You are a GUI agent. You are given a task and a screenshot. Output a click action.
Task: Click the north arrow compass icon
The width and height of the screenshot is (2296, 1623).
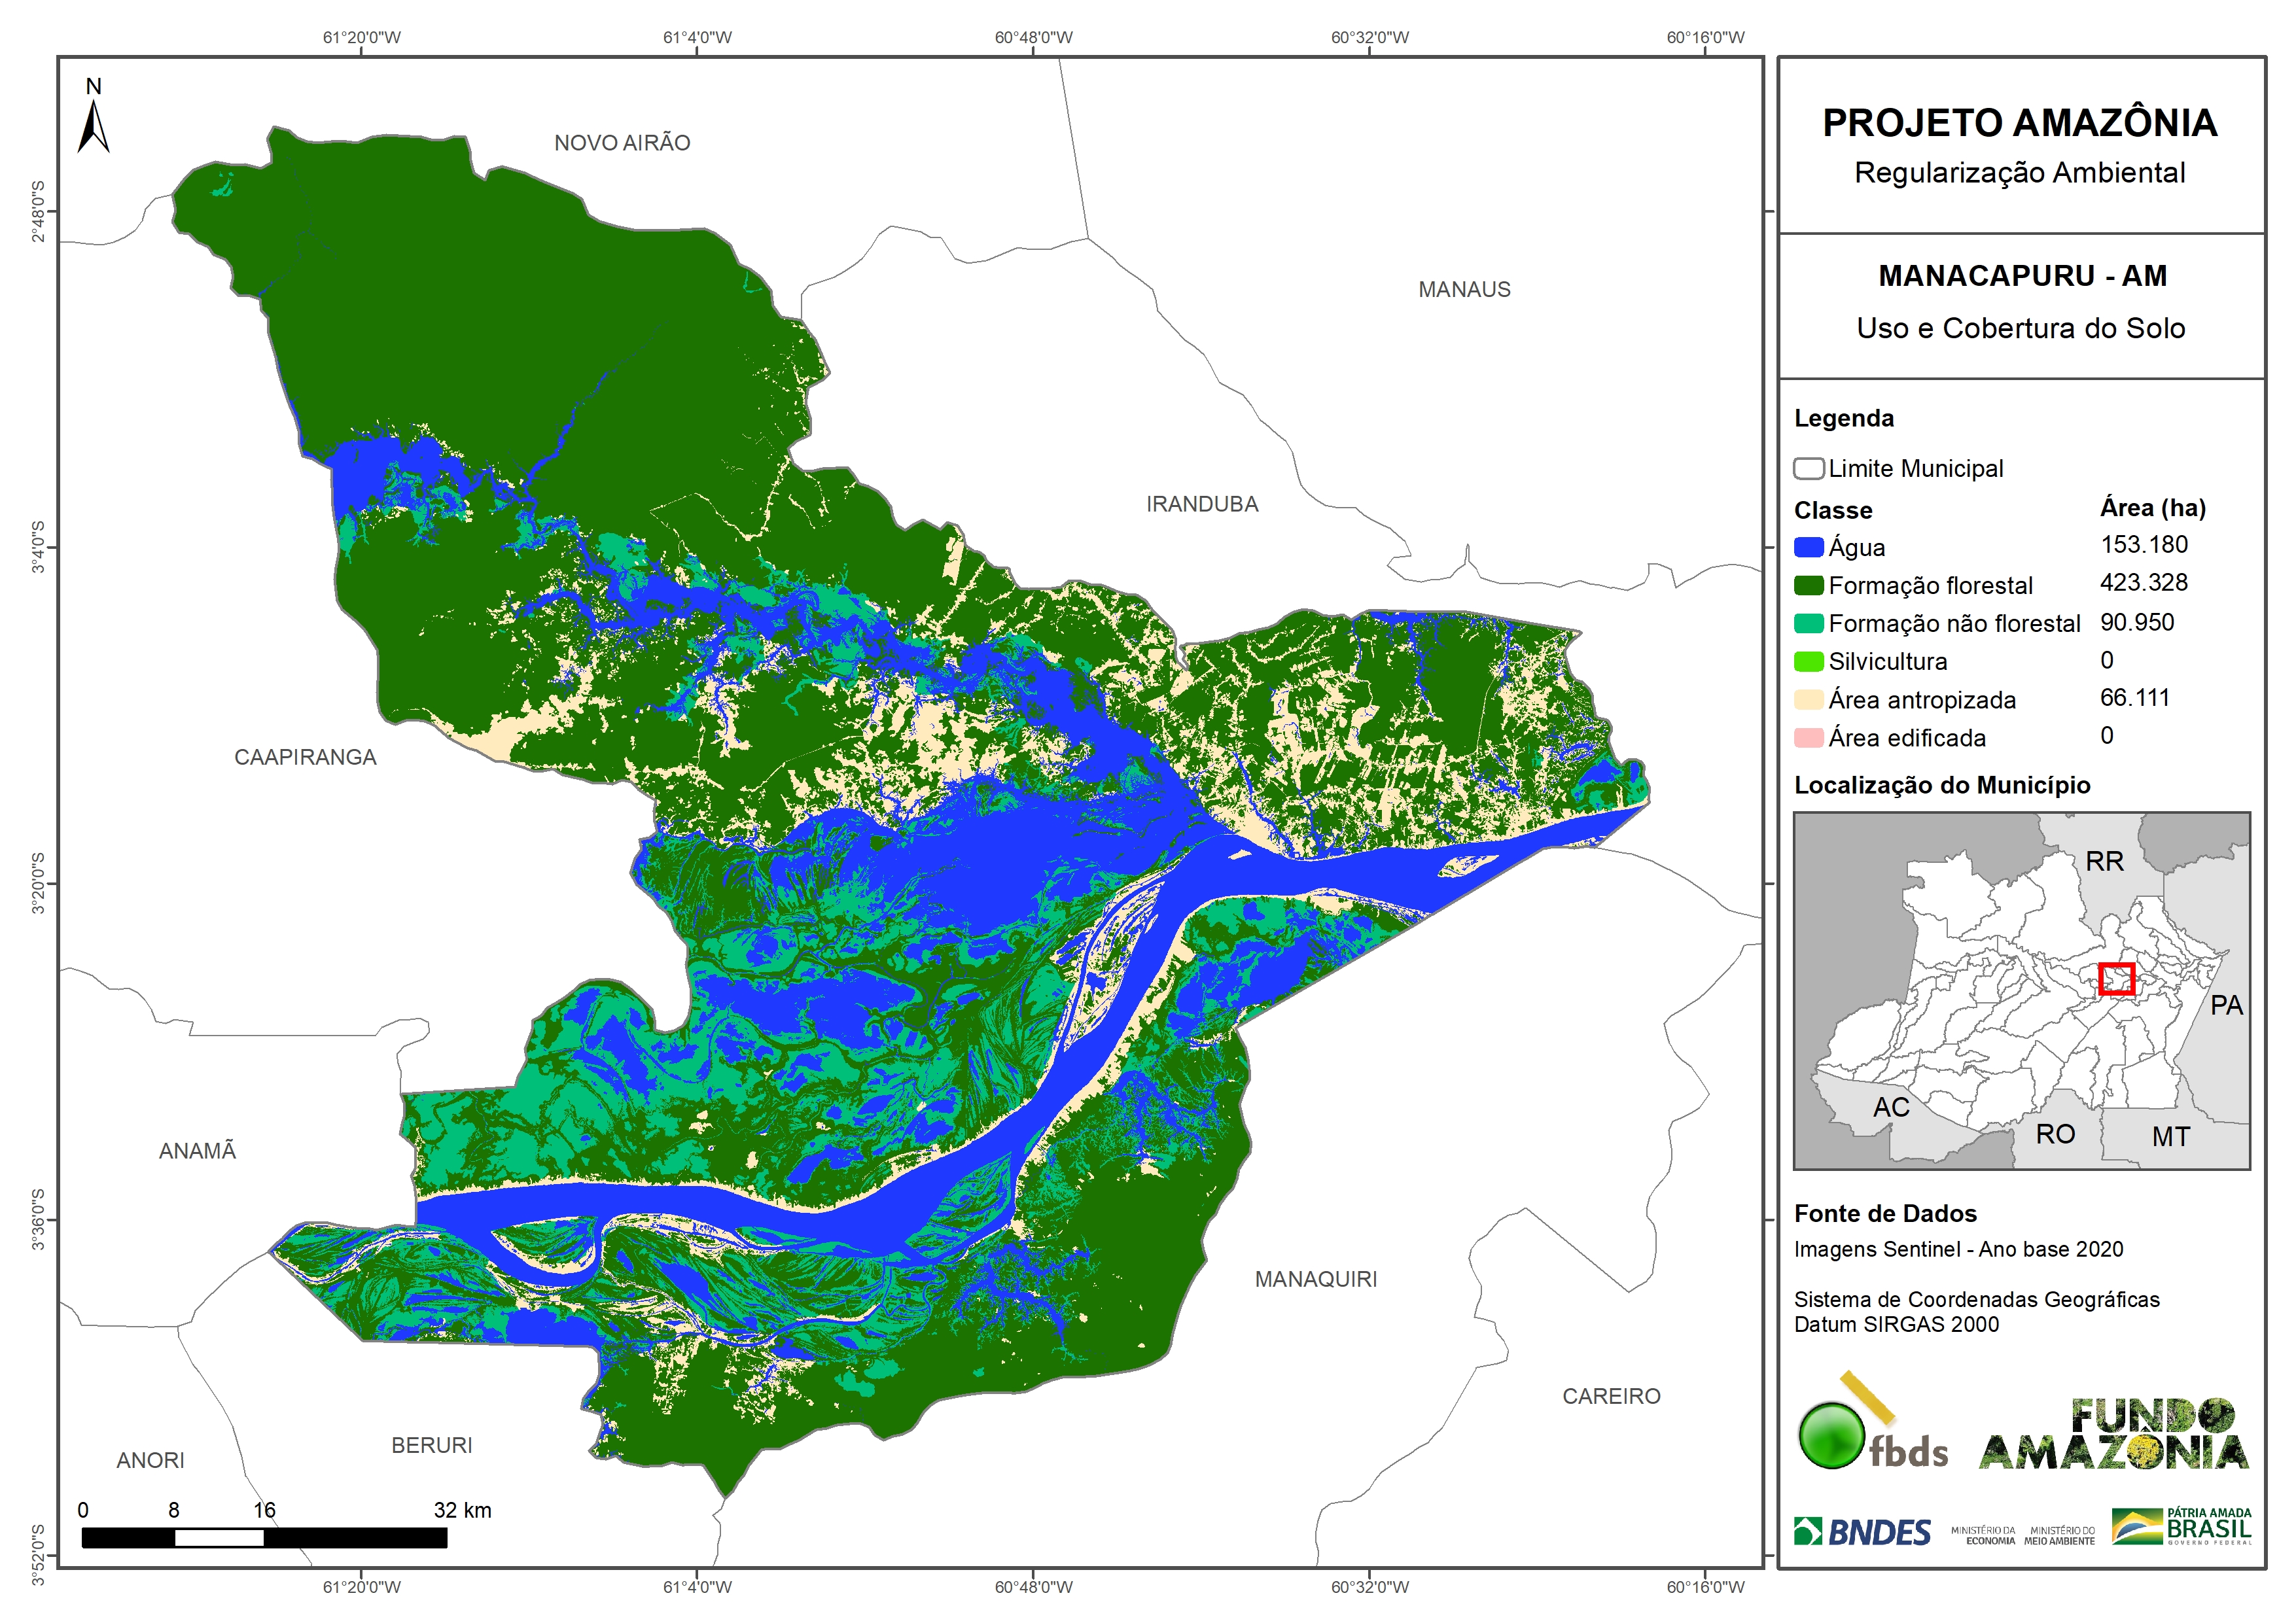[x=93, y=126]
